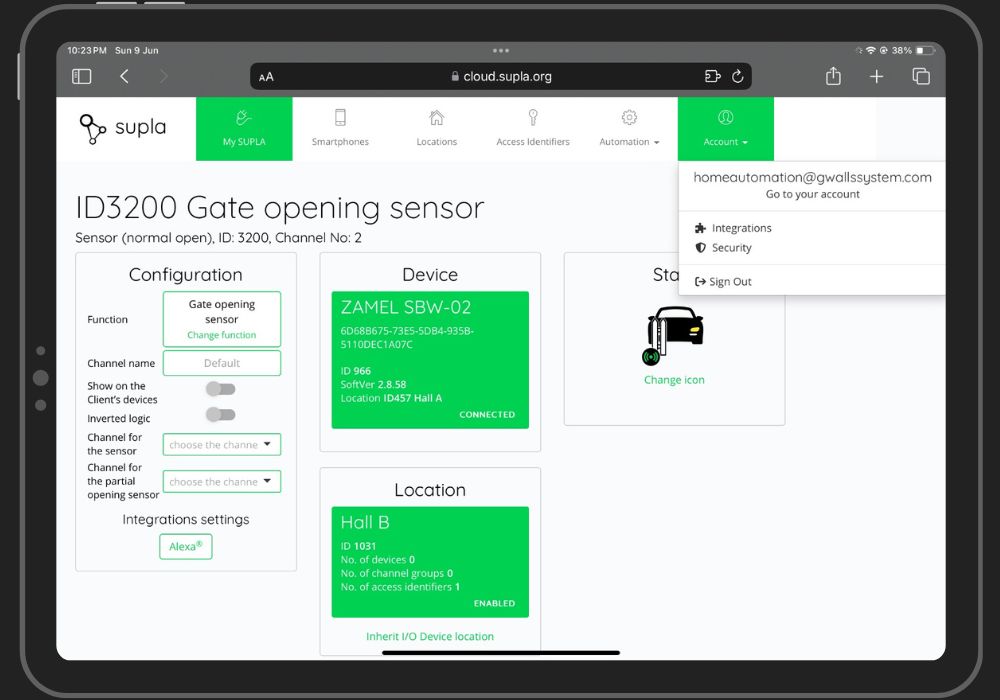The height and width of the screenshot is (700, 1000).
Task: Select Integrations from the account menu
Action: point(741,228)
